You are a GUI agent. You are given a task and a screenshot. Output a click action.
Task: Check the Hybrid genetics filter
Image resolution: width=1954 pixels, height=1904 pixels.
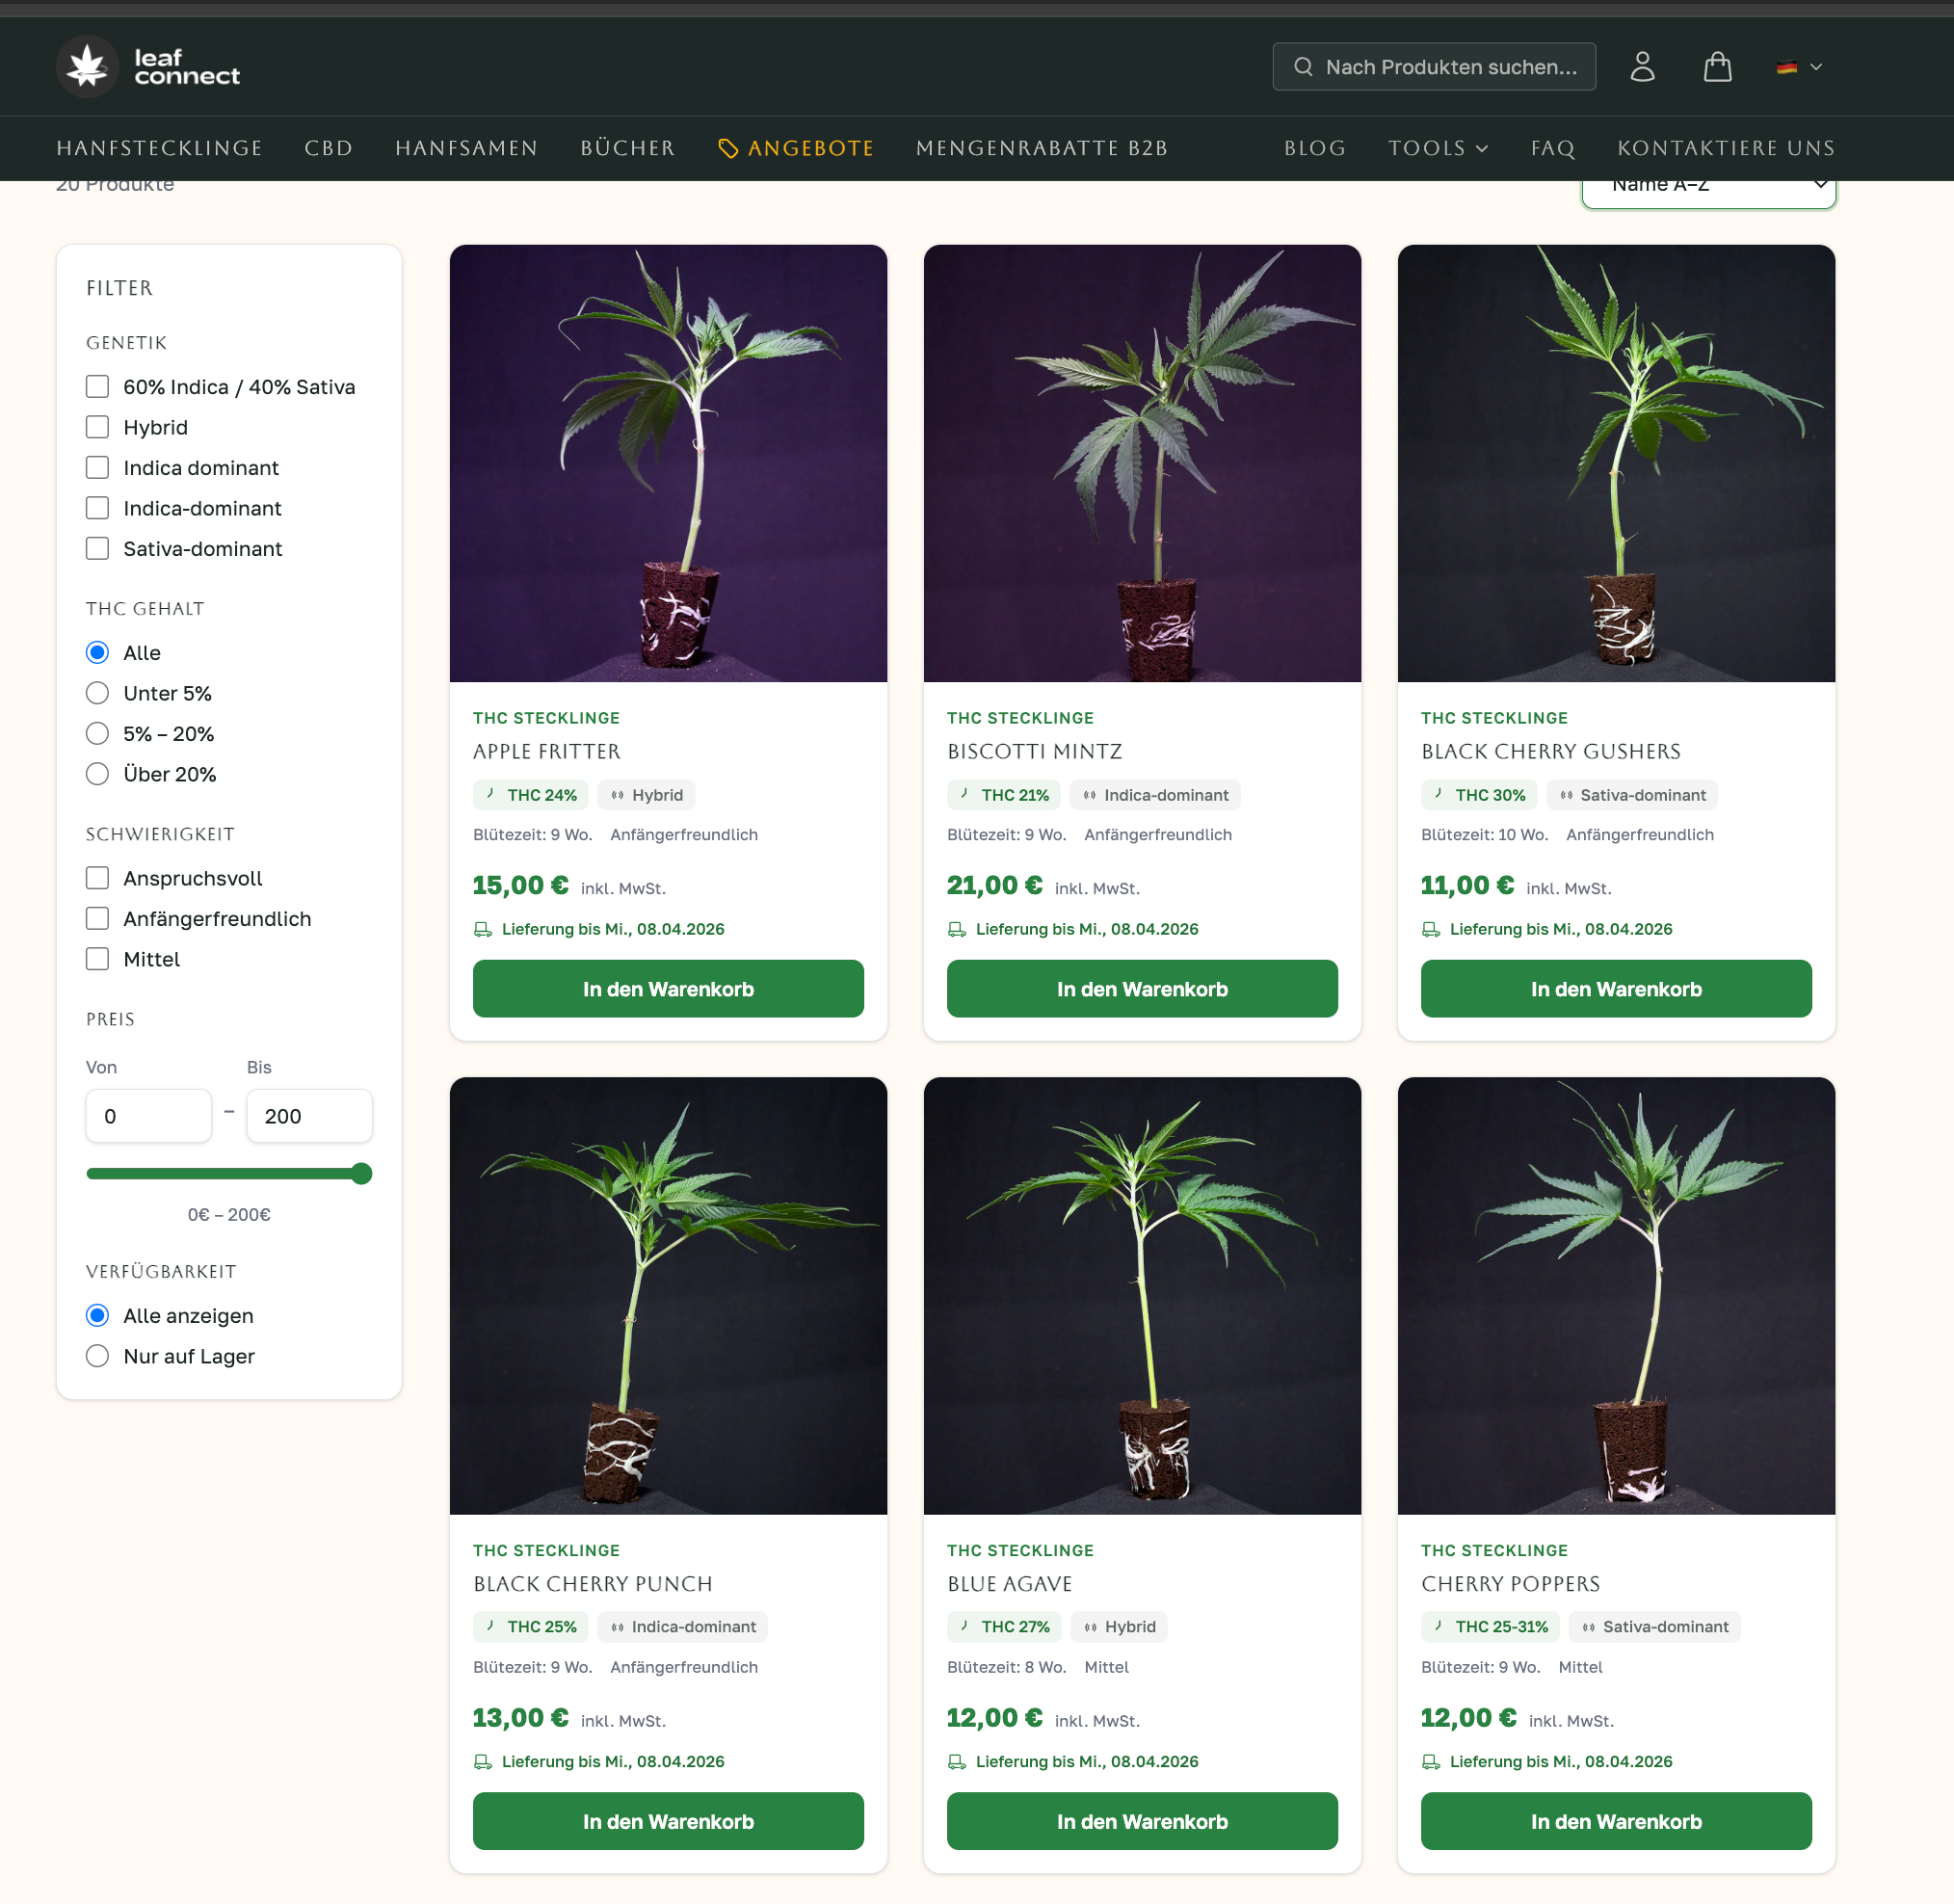[x=97, y=427]
